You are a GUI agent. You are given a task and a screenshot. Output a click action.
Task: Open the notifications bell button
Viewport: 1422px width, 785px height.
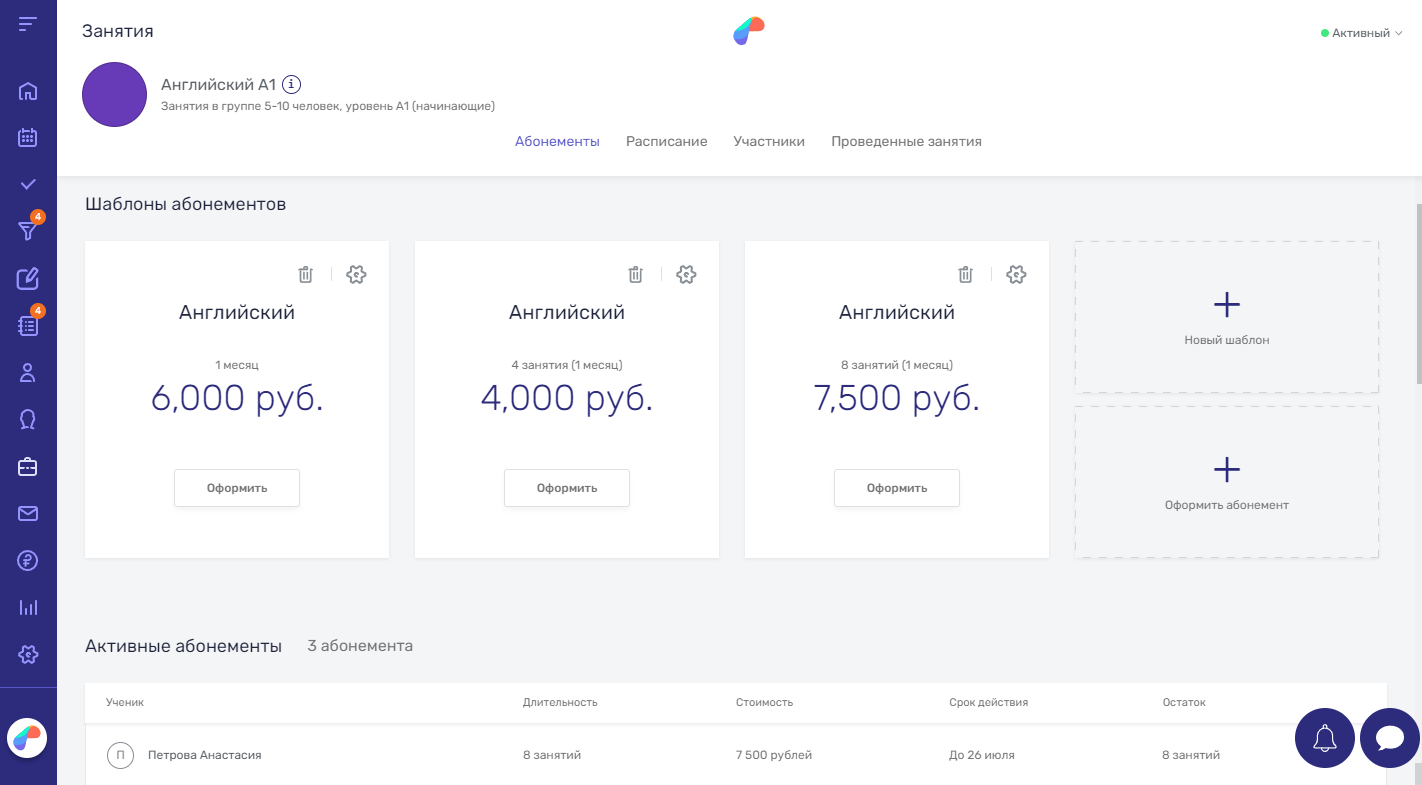1325,738
